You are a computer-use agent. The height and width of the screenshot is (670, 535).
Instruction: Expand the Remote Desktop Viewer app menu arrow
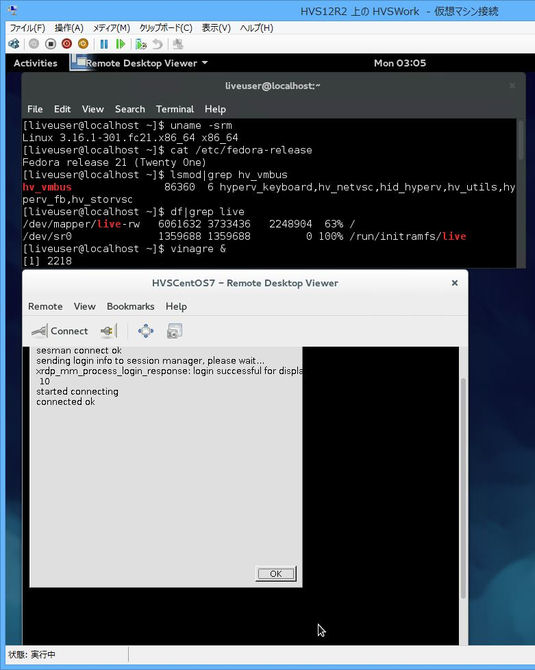205,63
